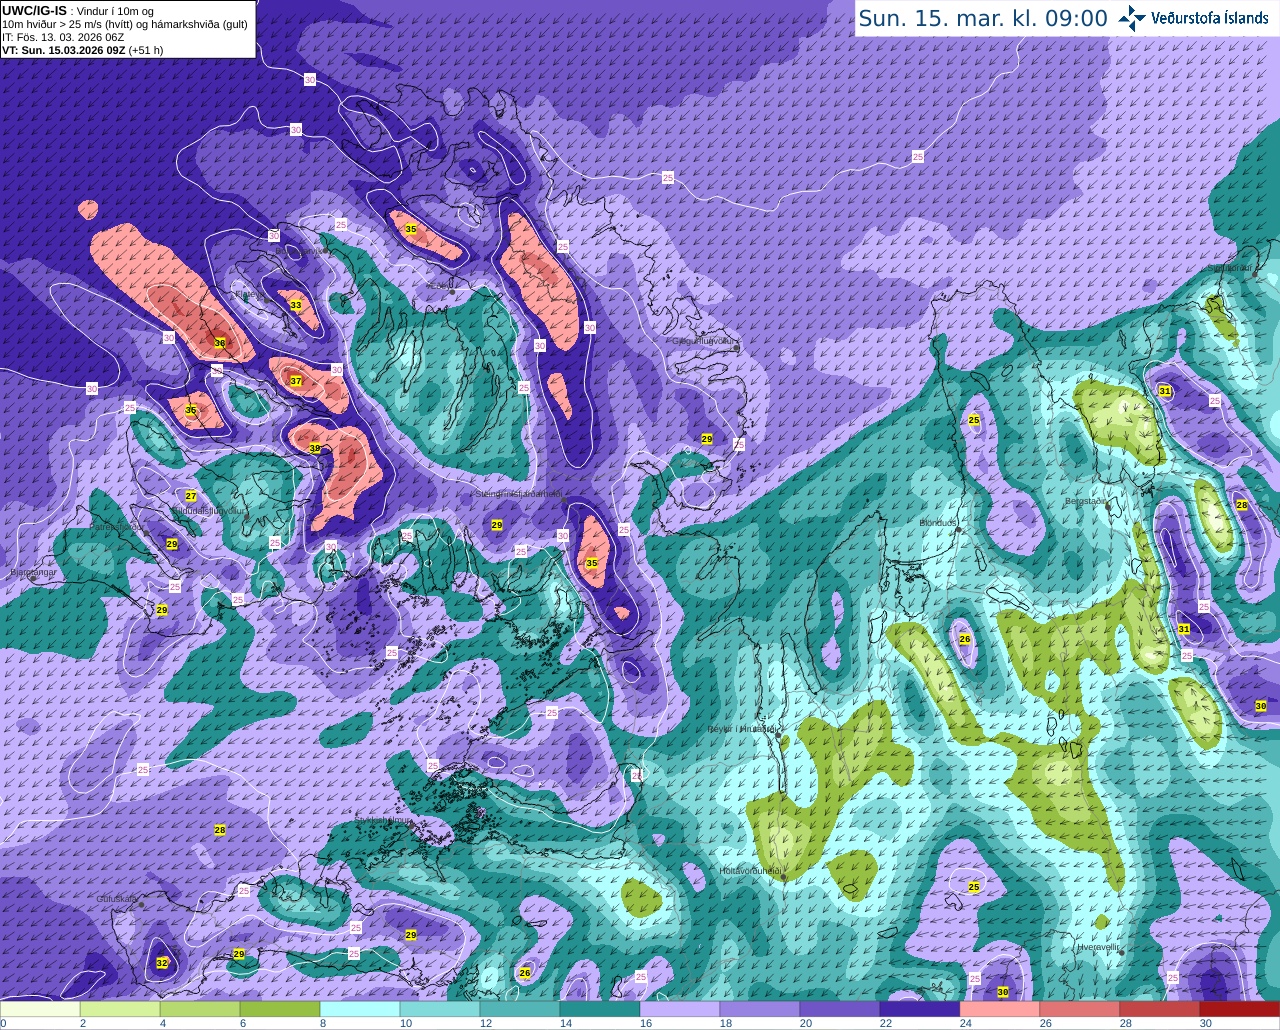The width and height of the screenshot is (1280, 1030).
Task: Select the IT initial-time line 13. 03. 2026 06Z
Action: click(x=63, y=37)
